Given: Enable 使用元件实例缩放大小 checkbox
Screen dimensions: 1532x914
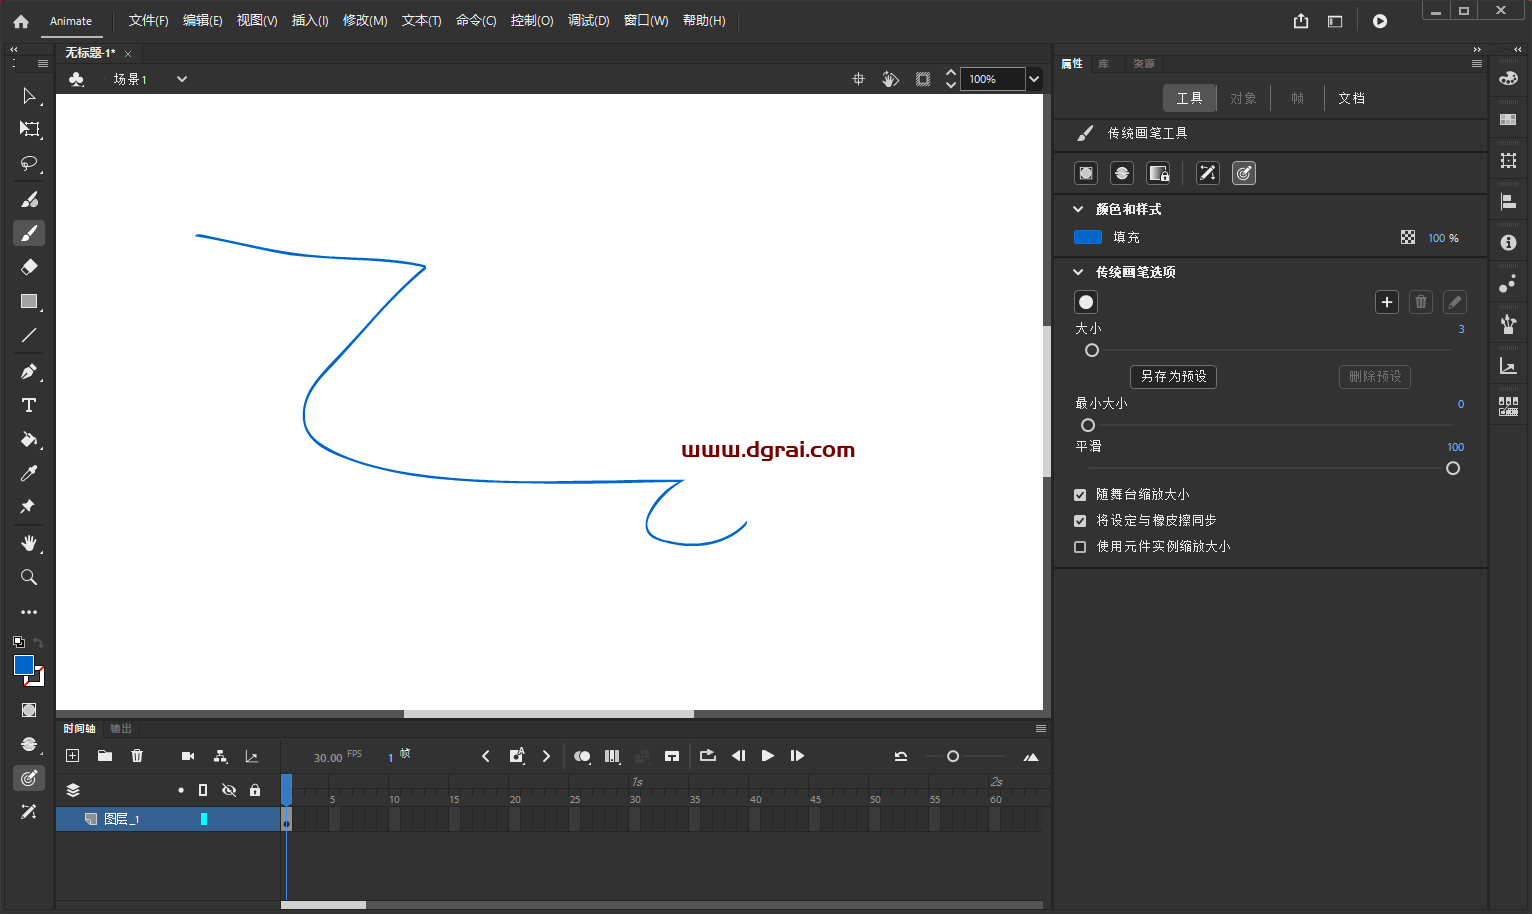Looking at the screenshot, I should (1079, 546).
